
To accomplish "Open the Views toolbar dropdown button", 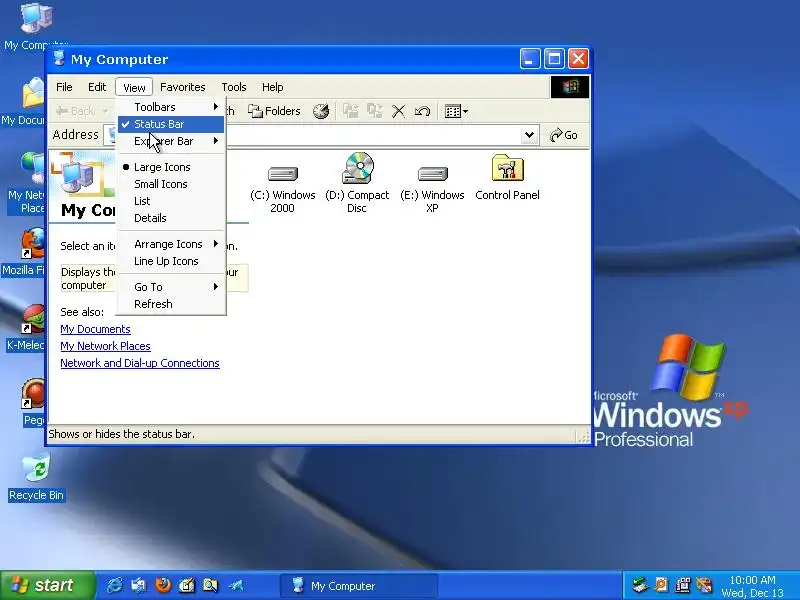I will point(456,111).
